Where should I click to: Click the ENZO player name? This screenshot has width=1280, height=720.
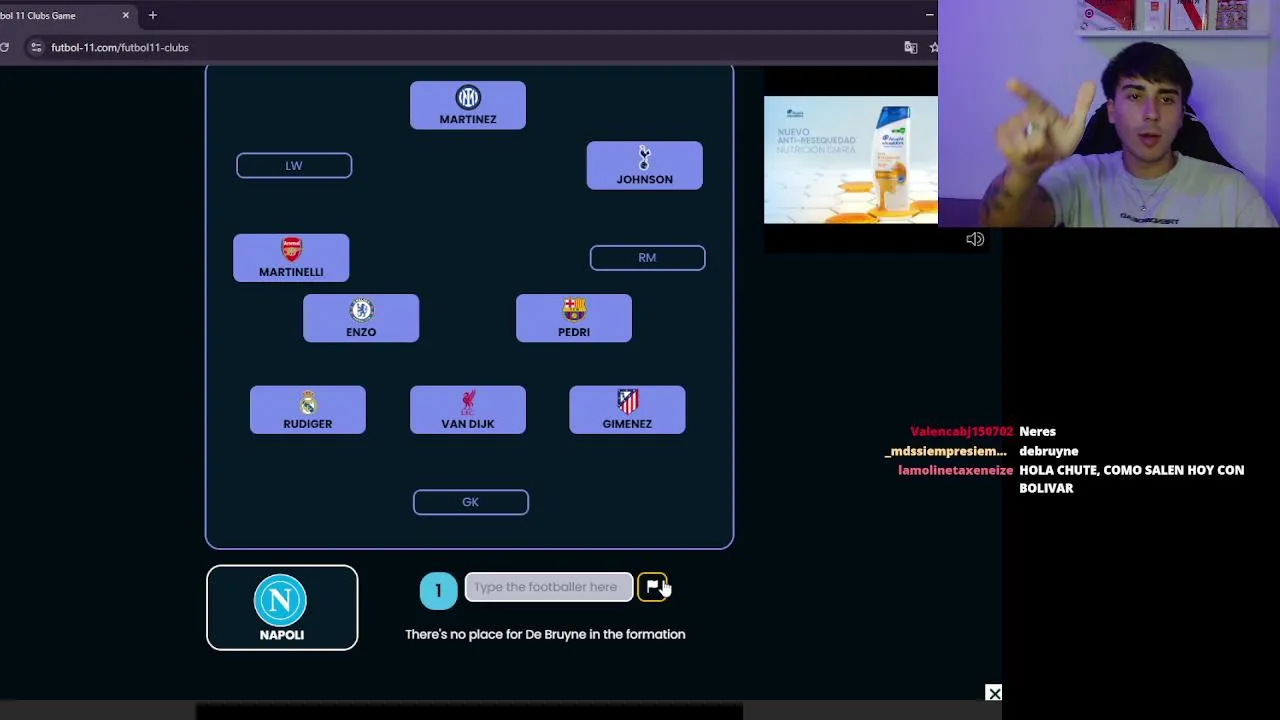point(361,332)
